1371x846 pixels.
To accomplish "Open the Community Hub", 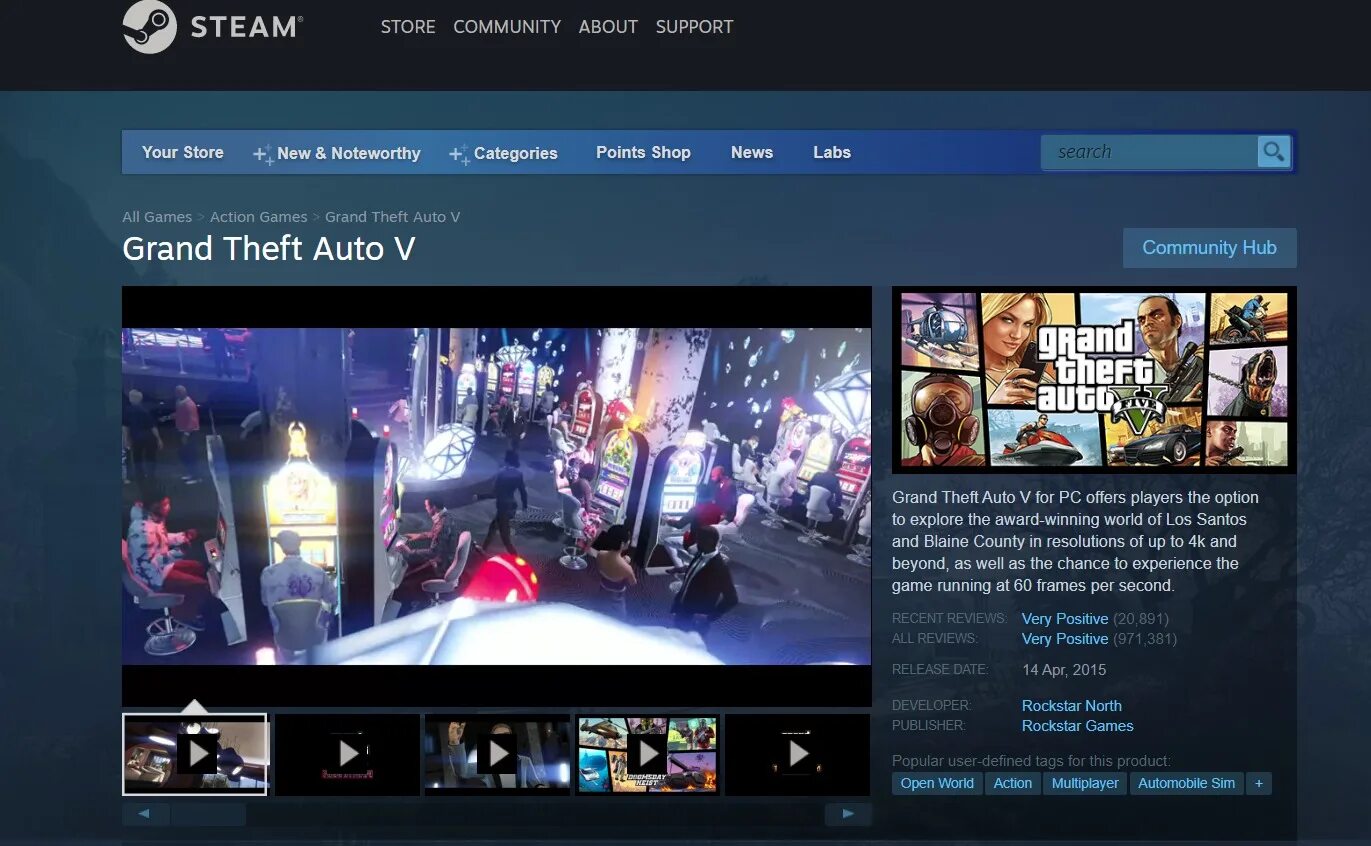I will point(1210,248).
